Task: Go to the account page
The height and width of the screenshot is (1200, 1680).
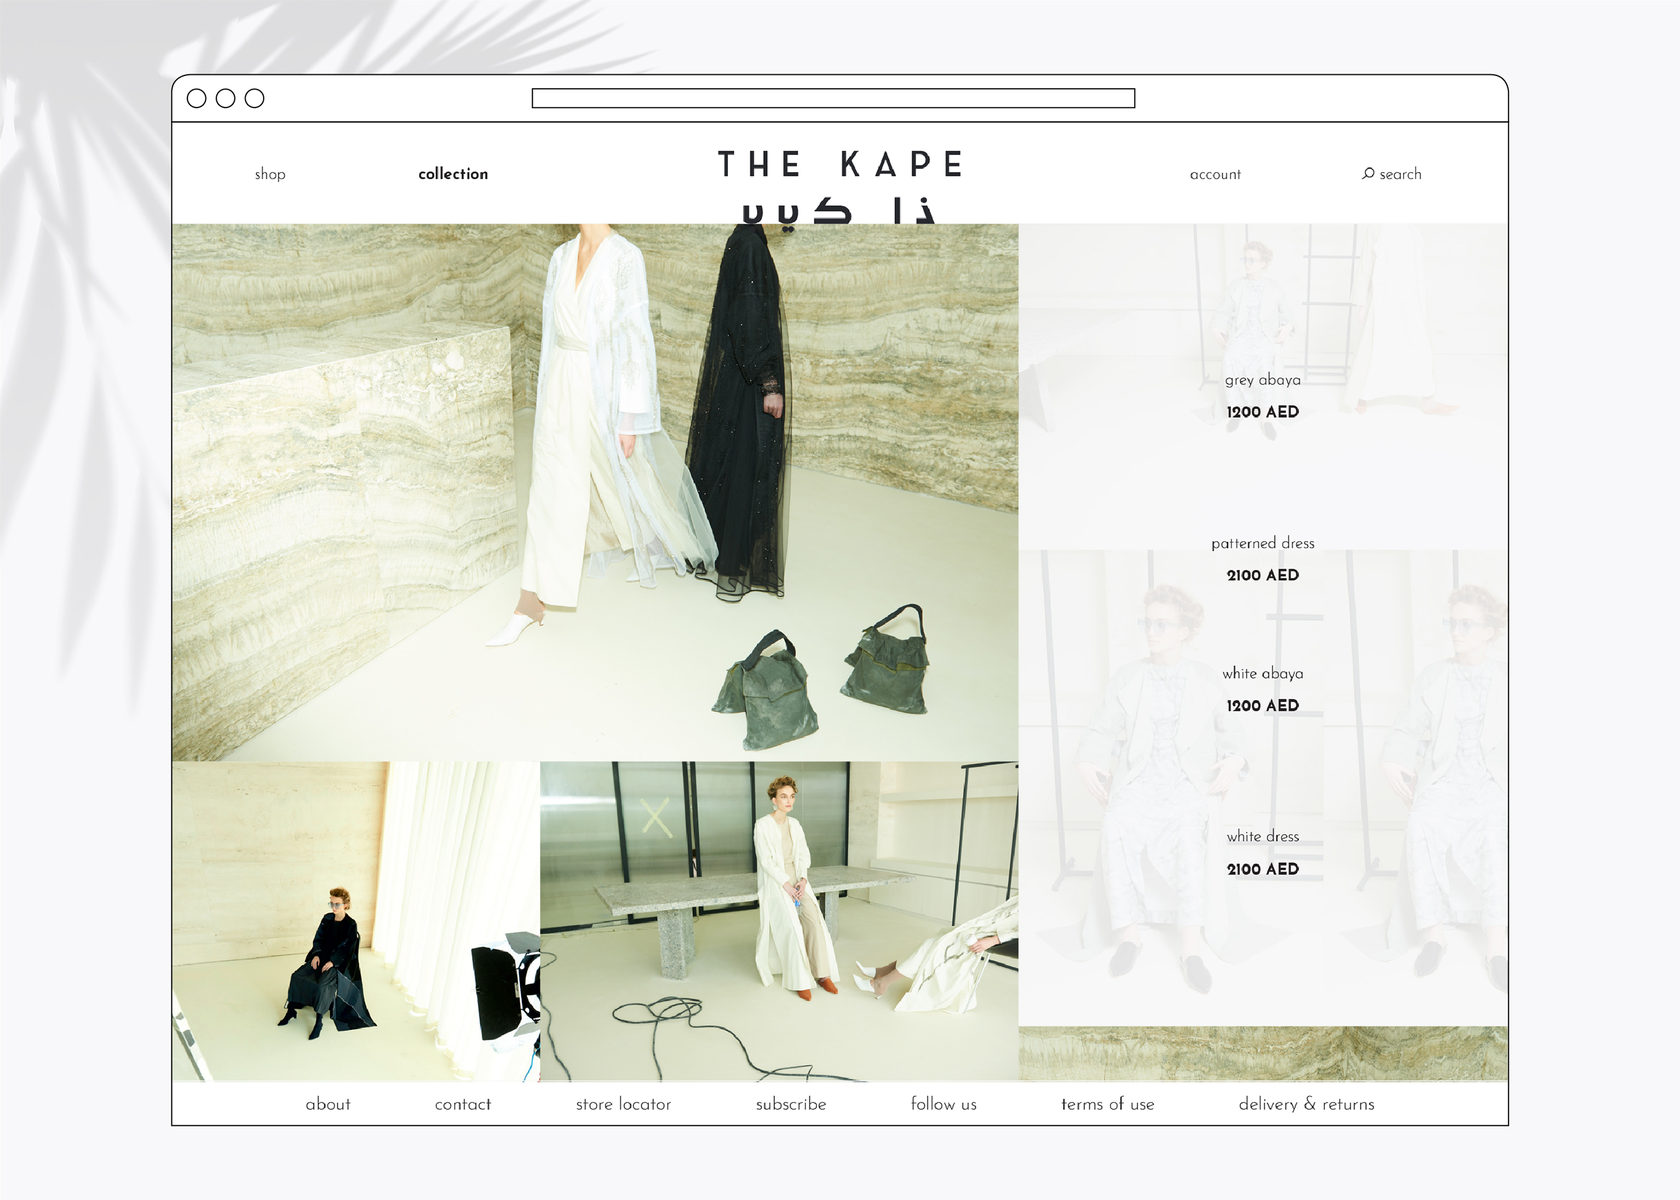Action: [x=1215, y=174]
